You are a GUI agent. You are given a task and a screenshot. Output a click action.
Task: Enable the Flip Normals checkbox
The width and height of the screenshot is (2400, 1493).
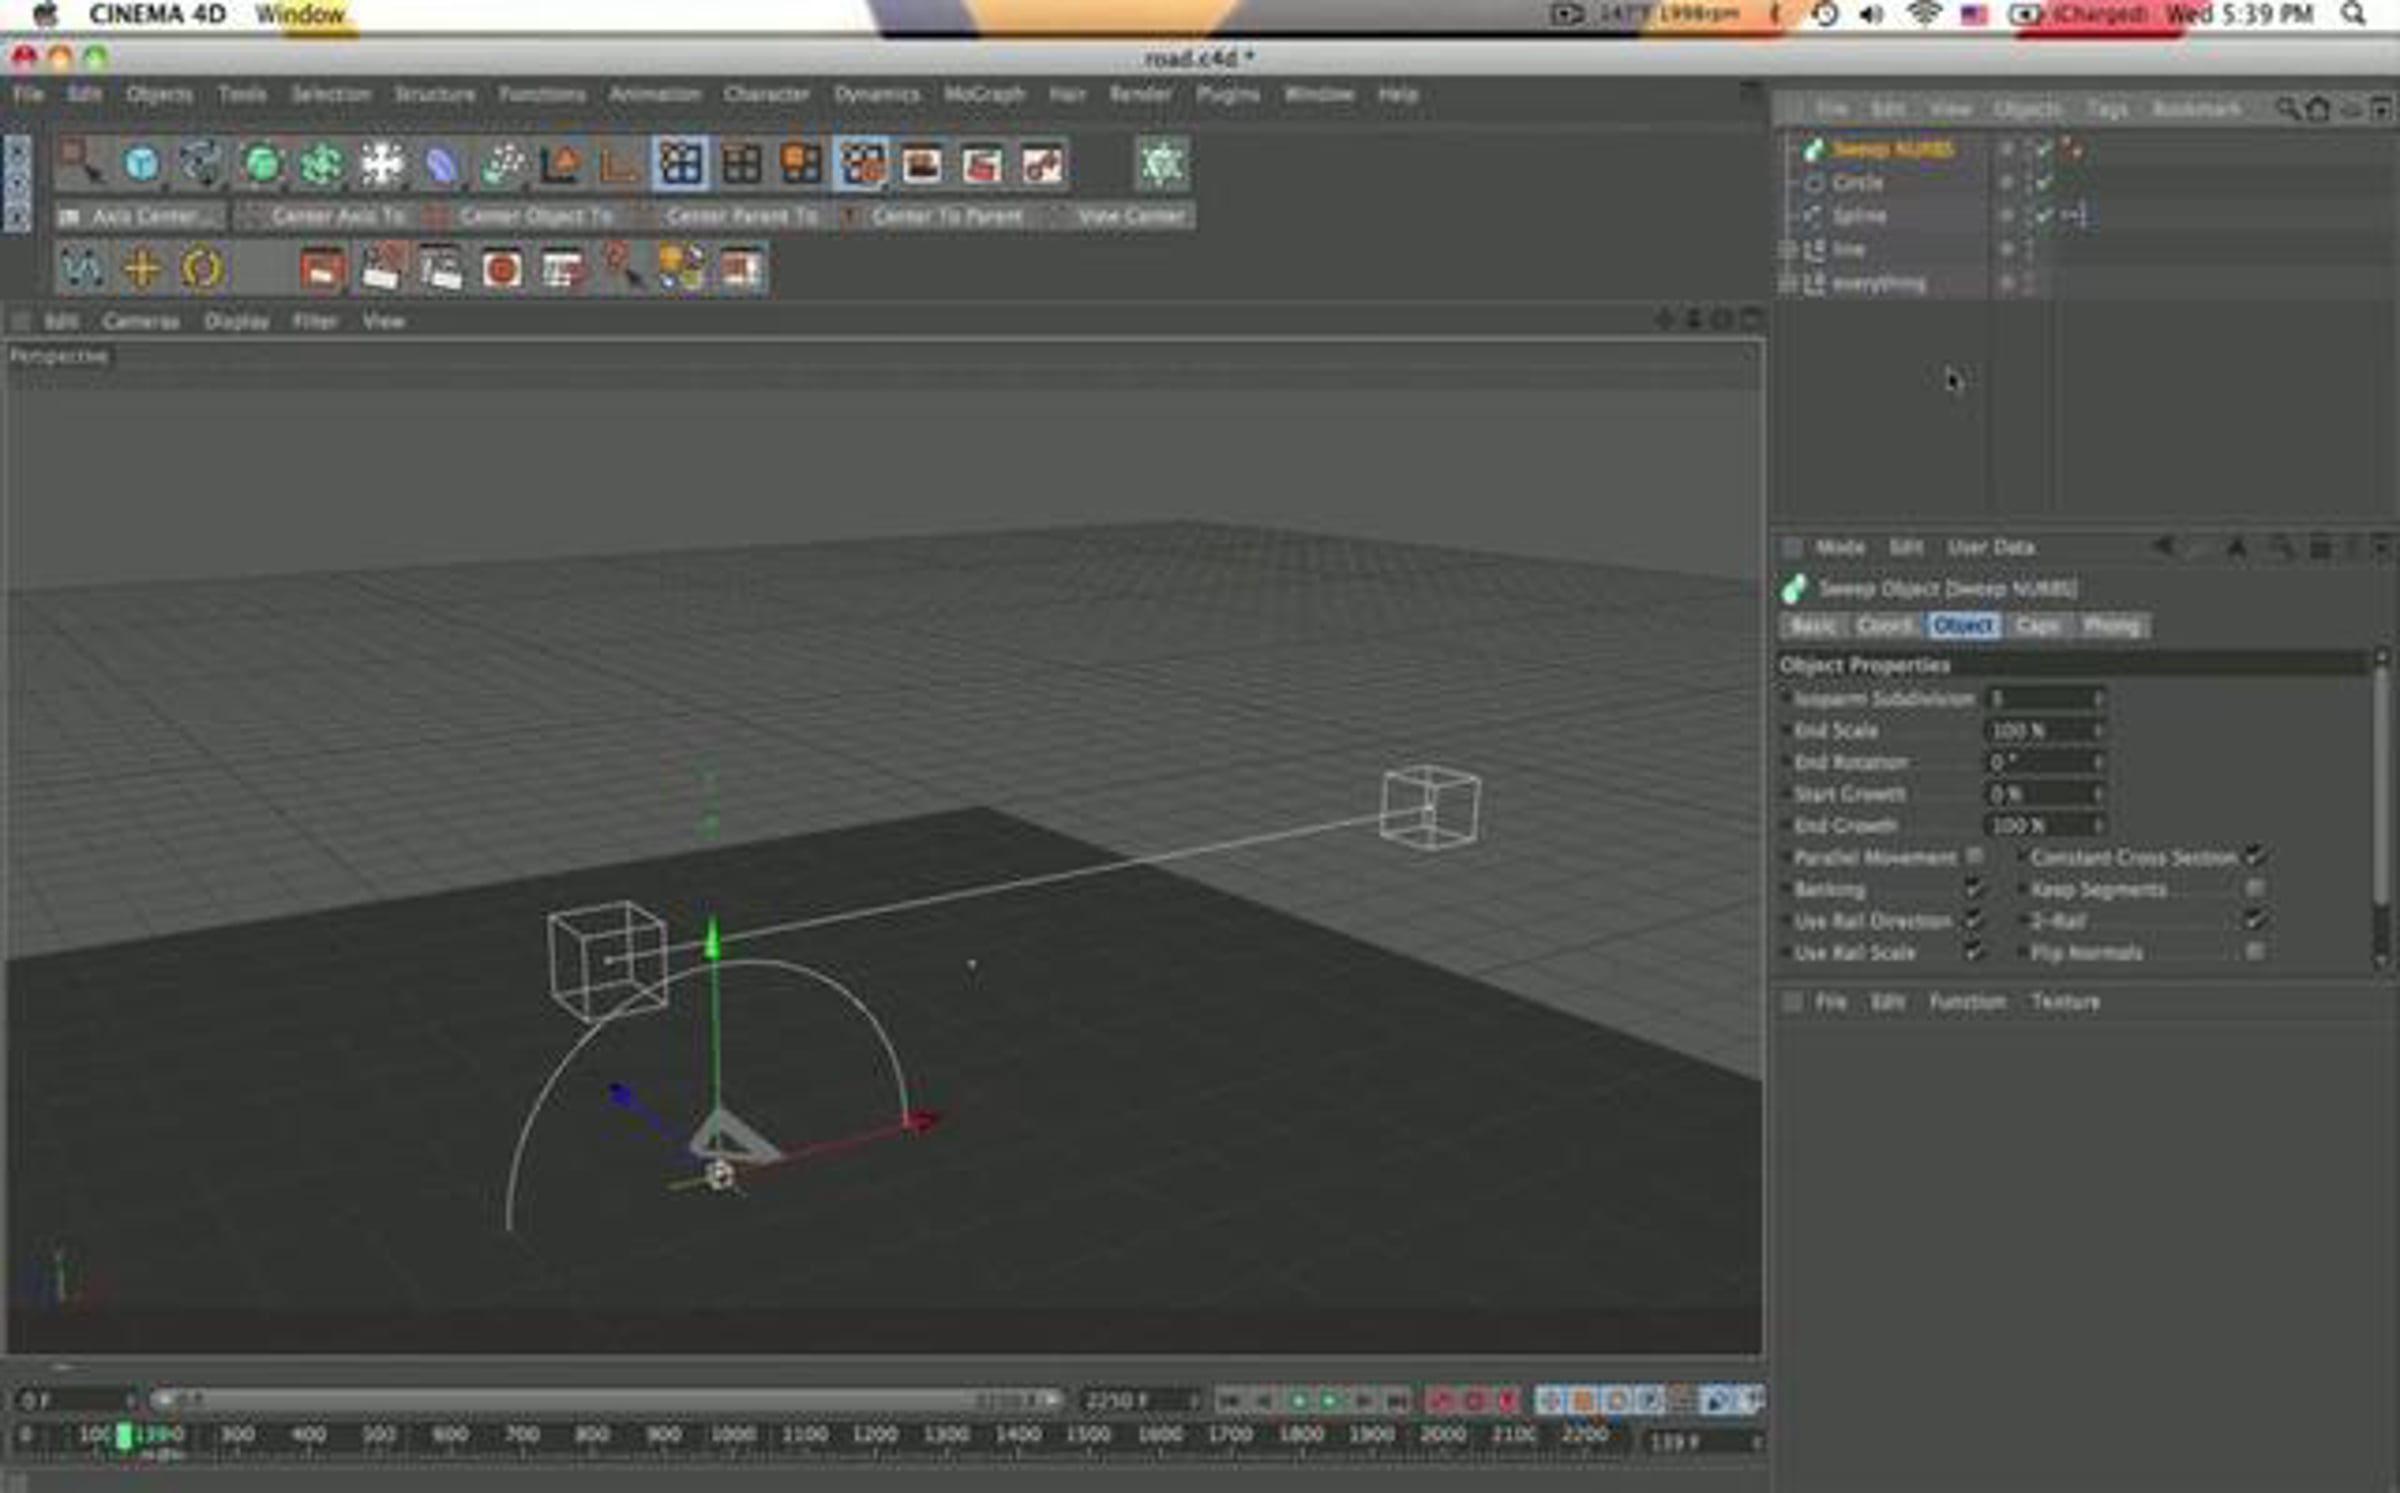click(2255, 951)
